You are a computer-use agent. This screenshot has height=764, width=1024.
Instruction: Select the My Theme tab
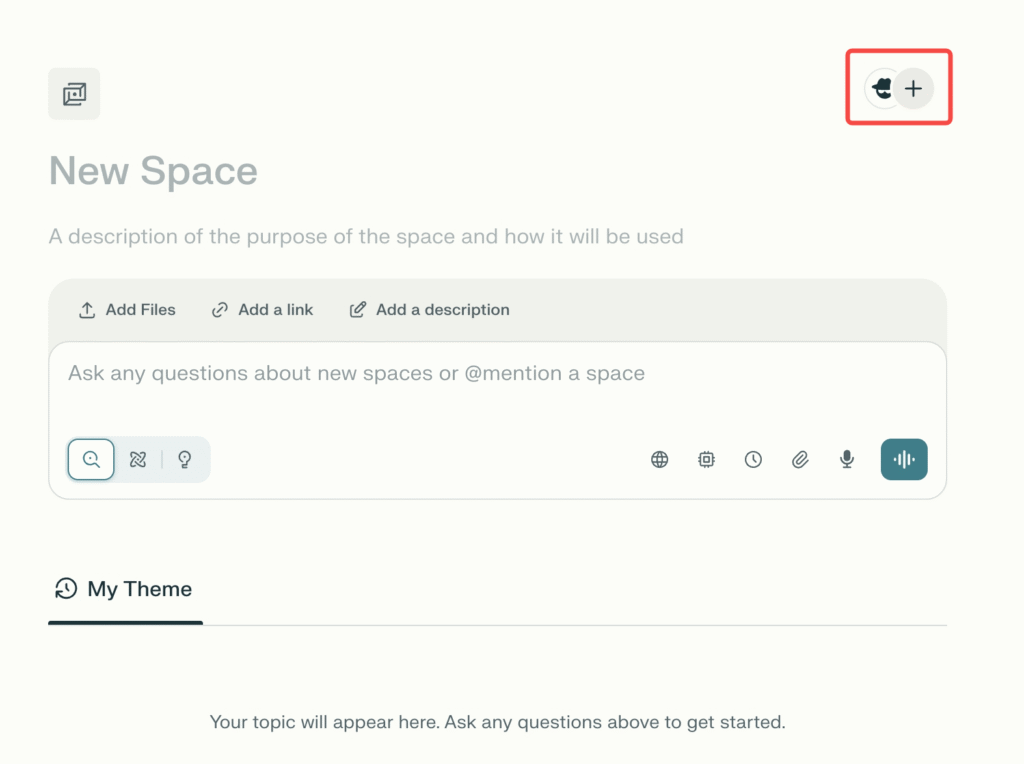(125, 589)
